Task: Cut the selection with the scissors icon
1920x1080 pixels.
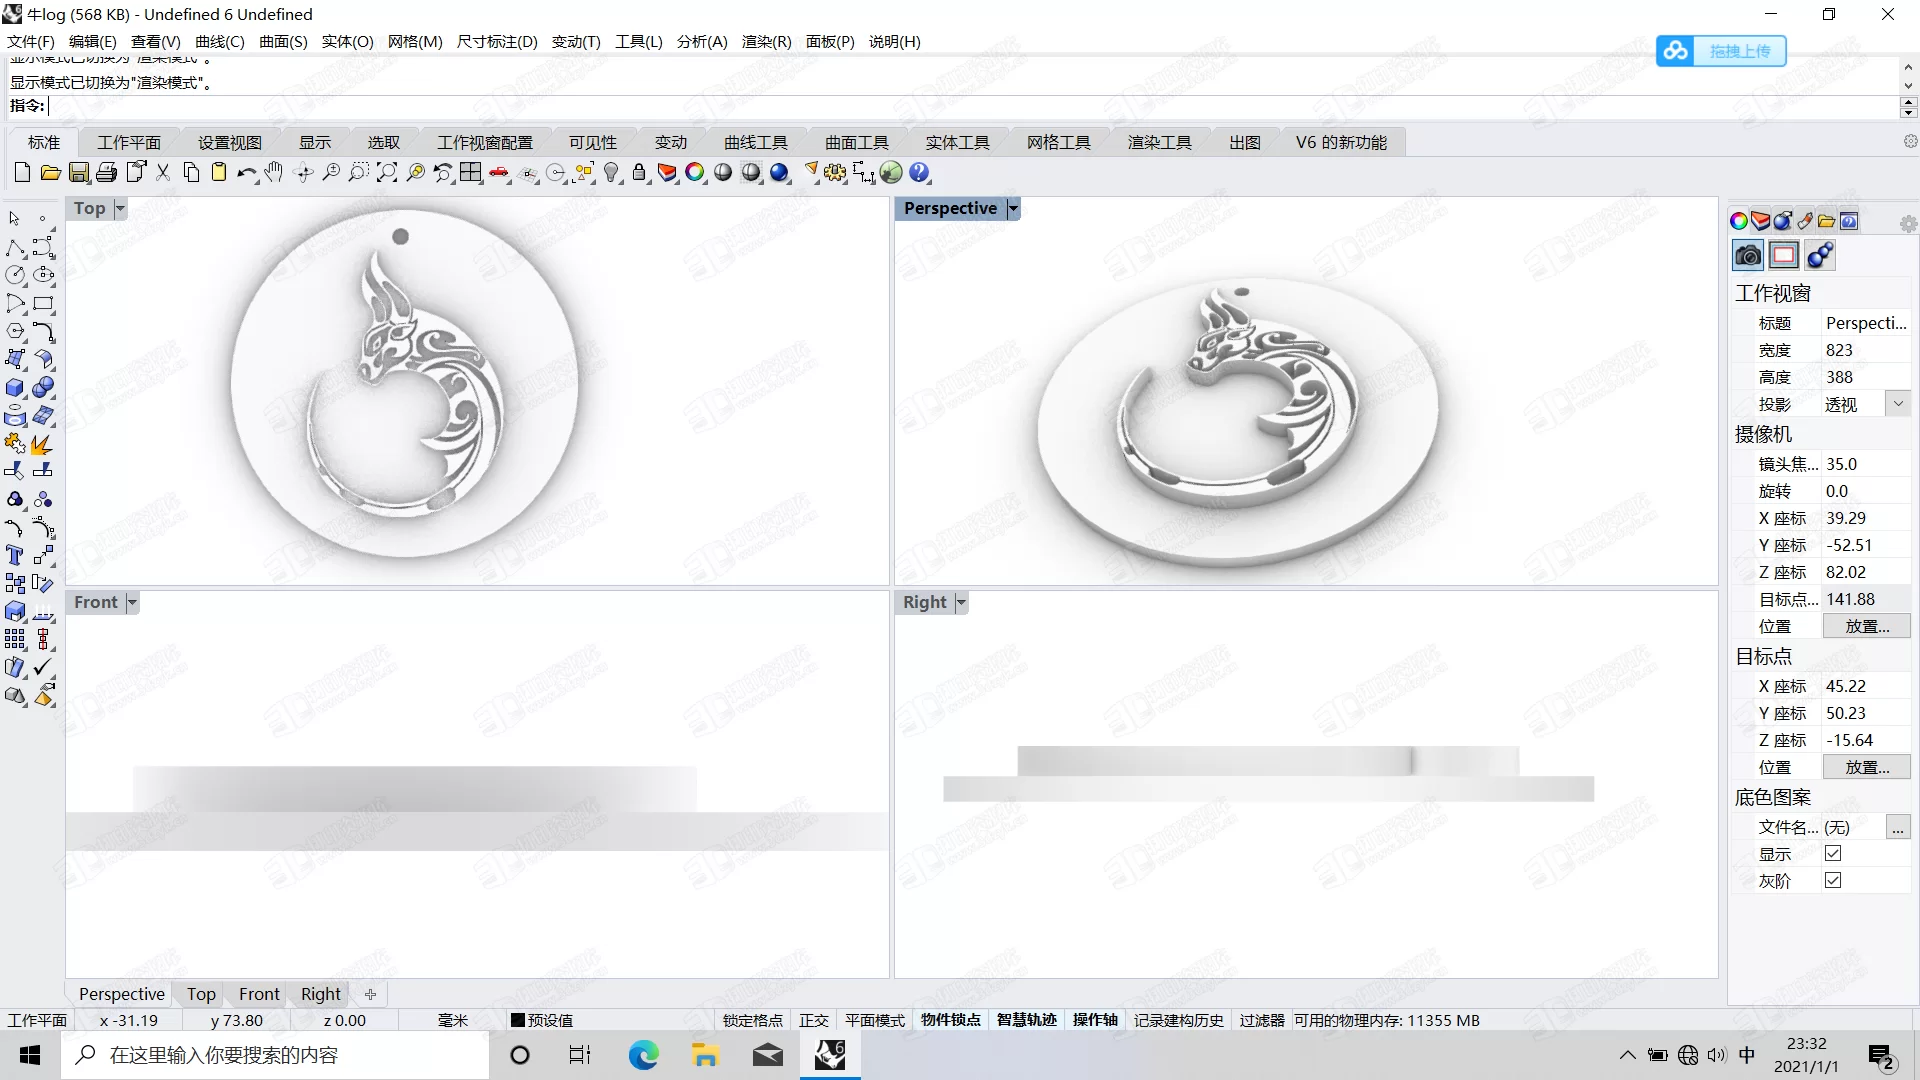Action: pyautogui.click(x=163, y=173)
